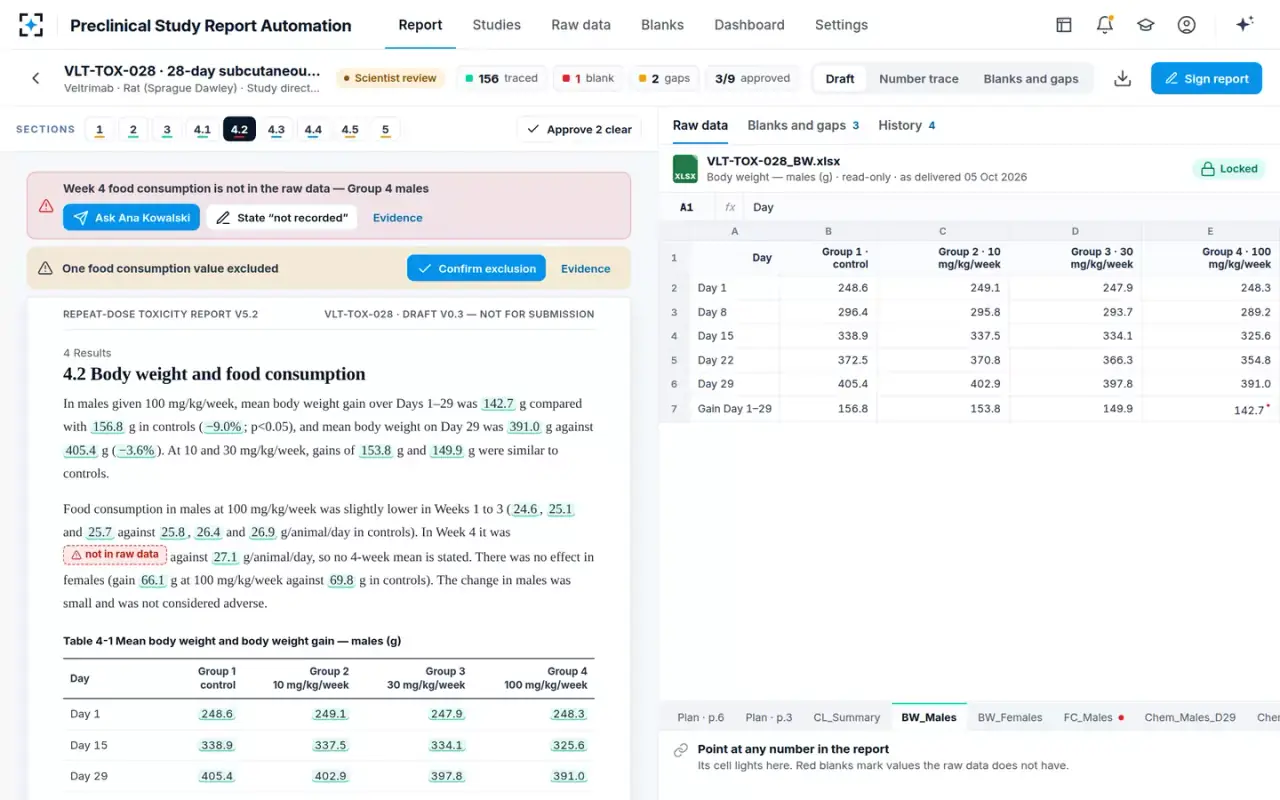Switch report view to Draft

[x=840, y=79]
